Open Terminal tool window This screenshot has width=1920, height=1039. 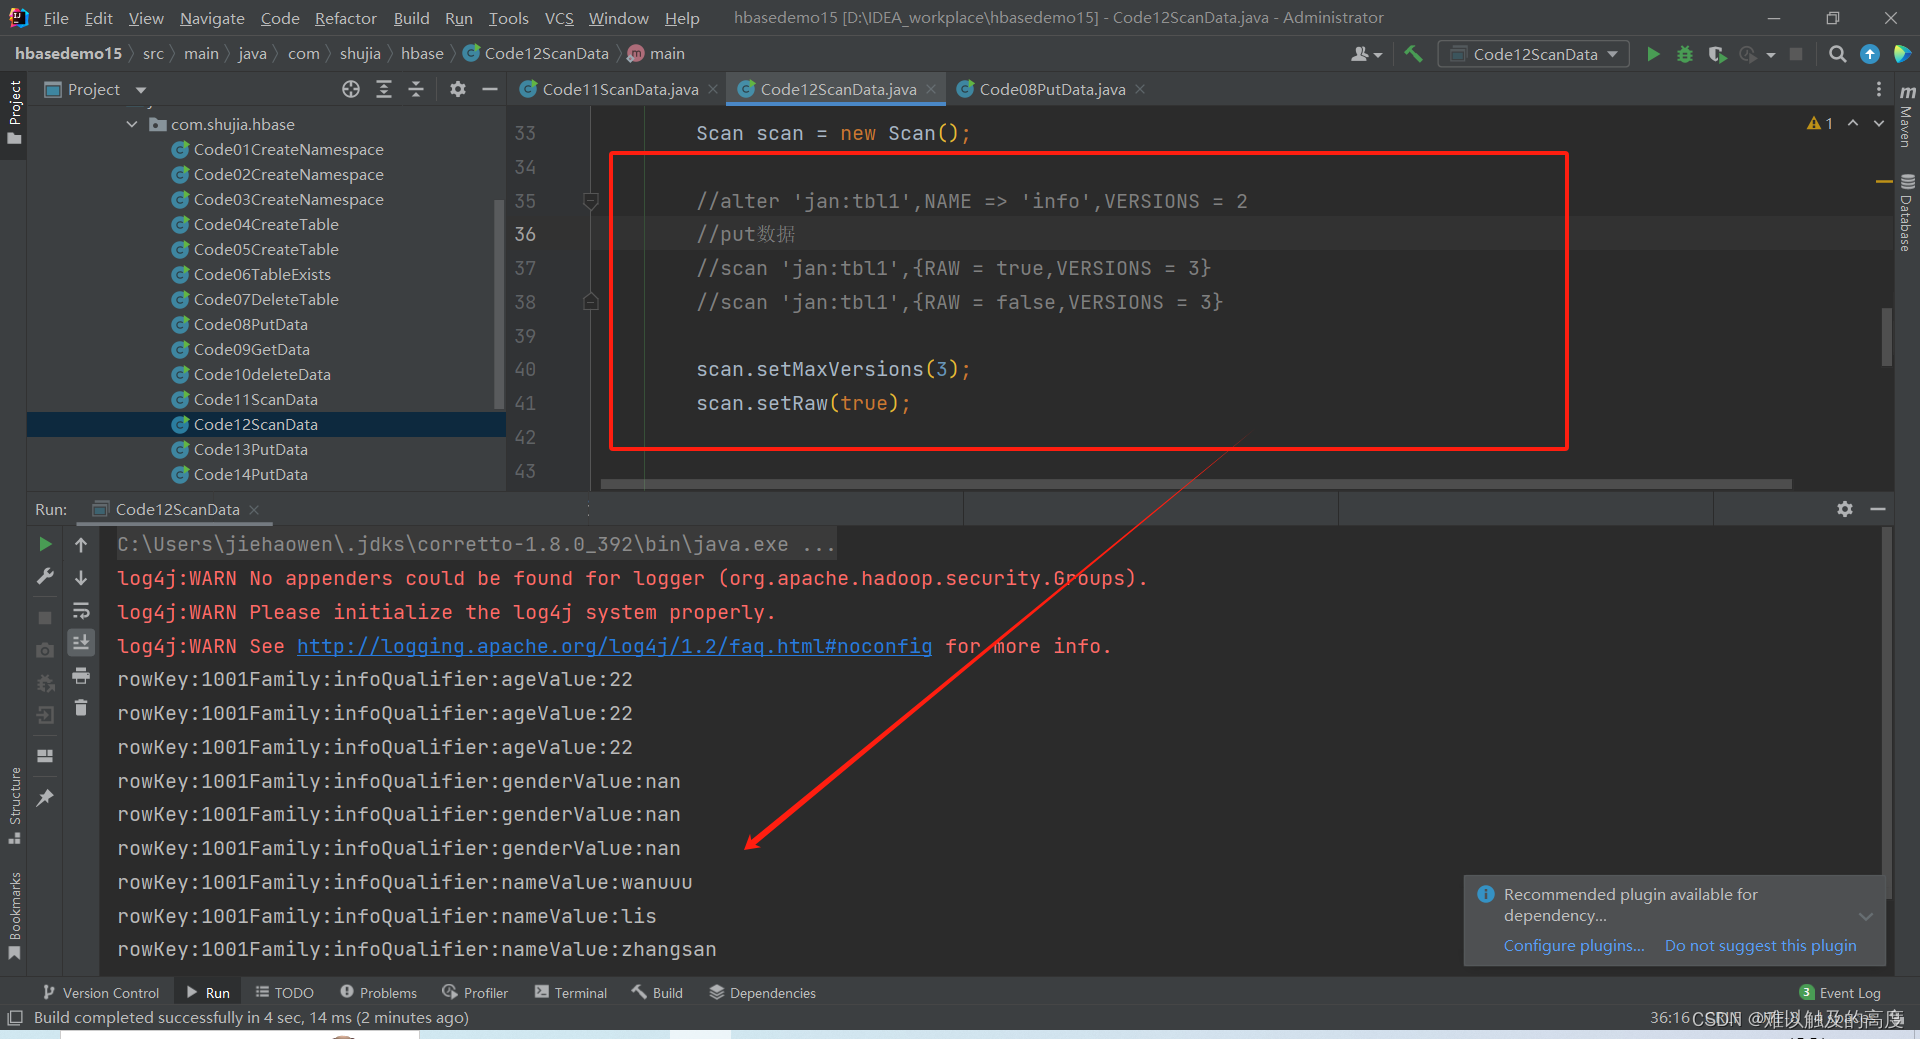coord(571,992)
